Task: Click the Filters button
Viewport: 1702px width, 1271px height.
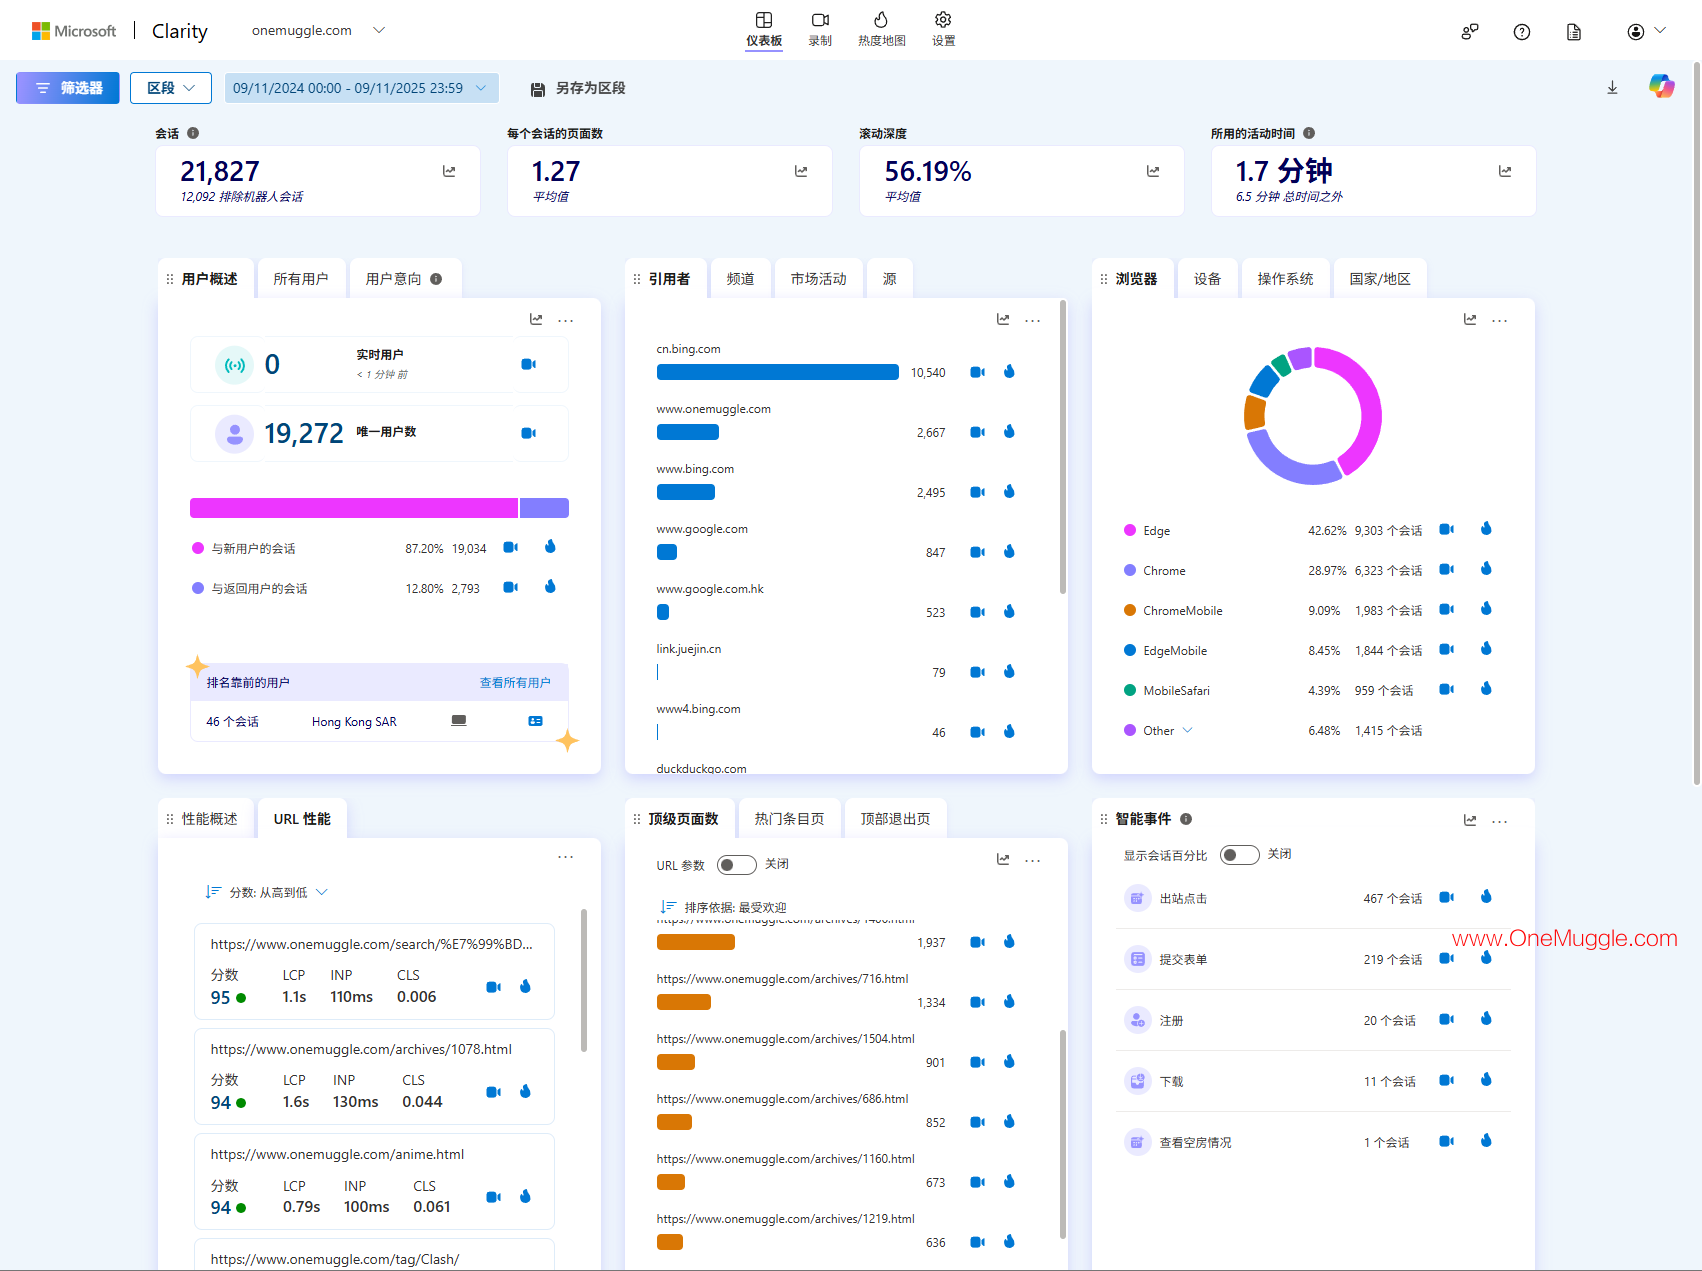Action: pyautogui.click(x=68, y=88)
